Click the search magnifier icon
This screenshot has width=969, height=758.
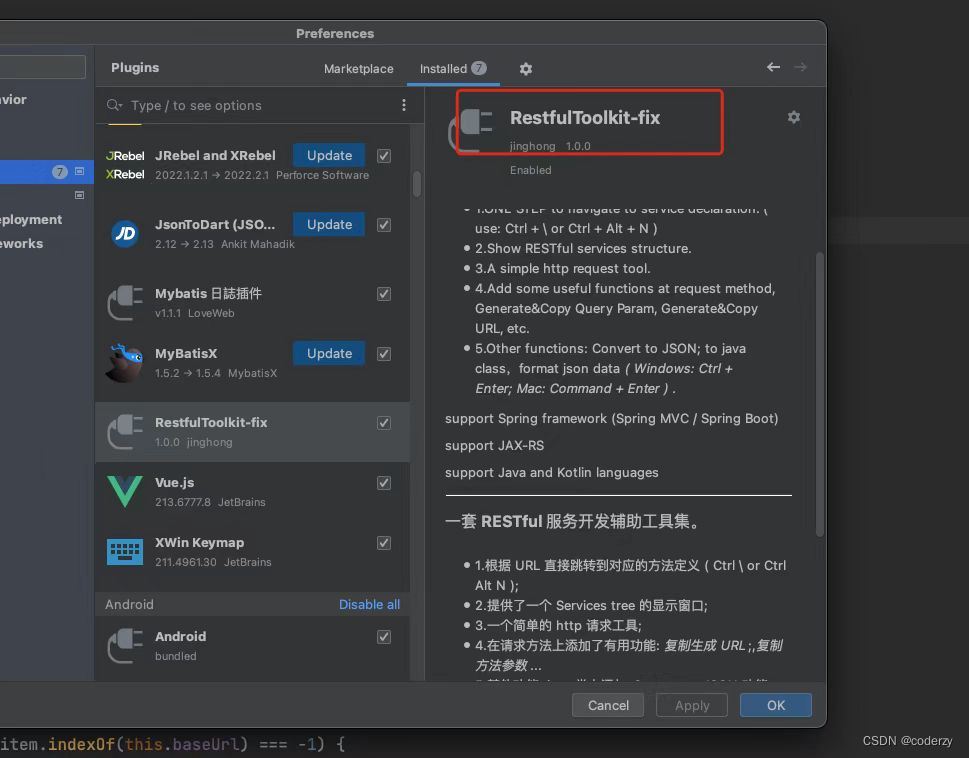(x=114, y=105)
